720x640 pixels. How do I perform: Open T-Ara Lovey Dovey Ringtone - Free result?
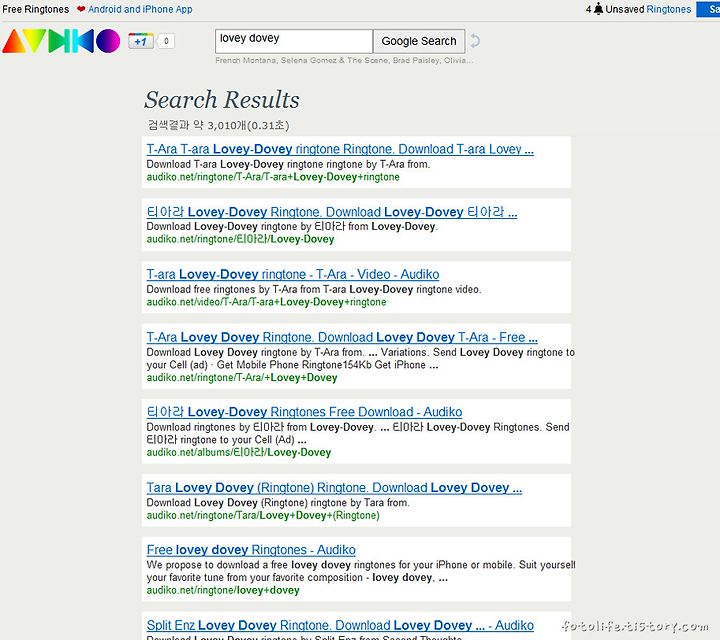pyautogui.click(x=342, y=337)
